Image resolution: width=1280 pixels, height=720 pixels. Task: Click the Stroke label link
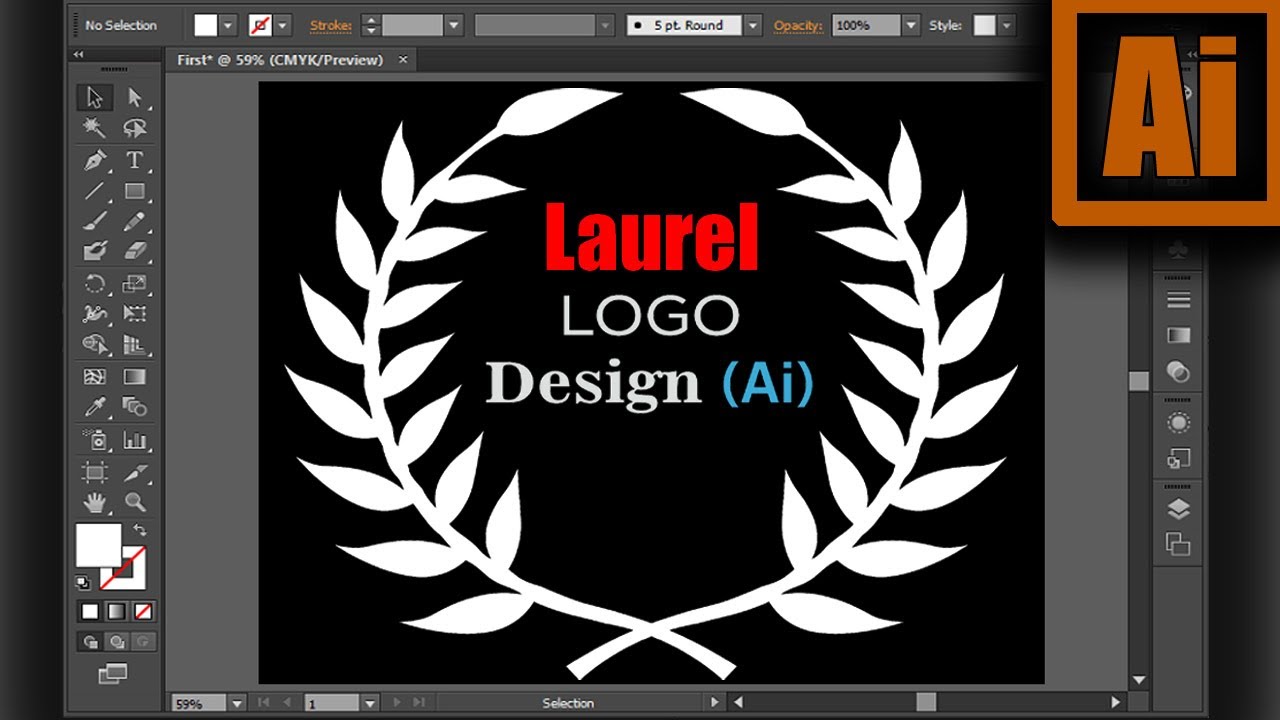click(330, 26)
